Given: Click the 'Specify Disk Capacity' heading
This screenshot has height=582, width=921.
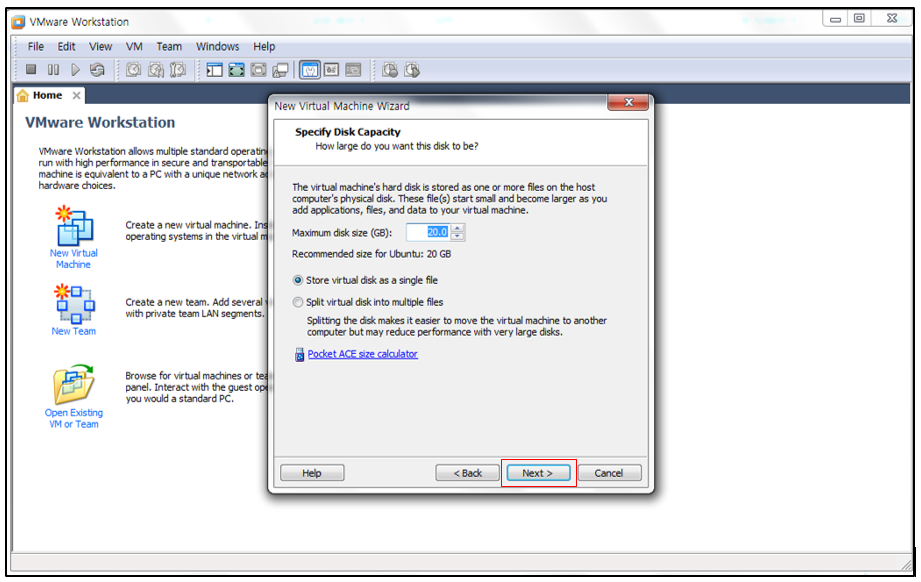Looking at the screenshot, I should 348,132.
